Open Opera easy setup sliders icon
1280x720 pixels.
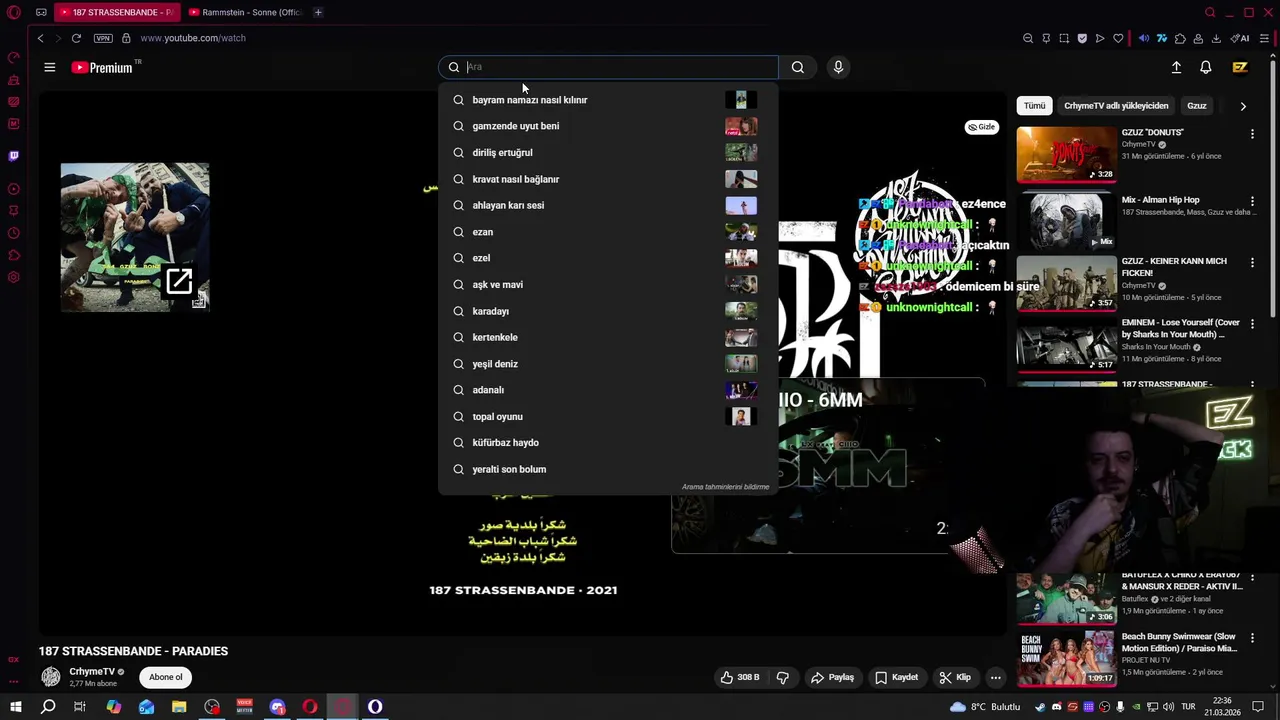[x=1264, y=38]
